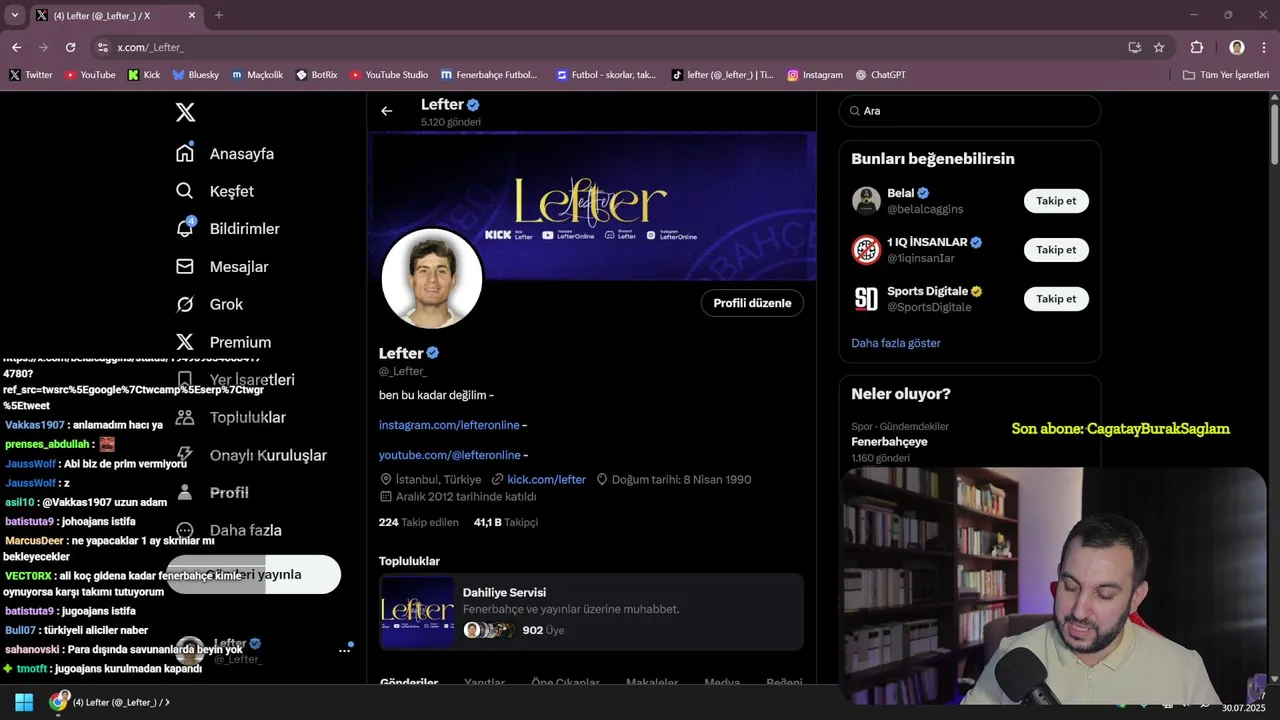Image resolution: width=1280 pixels, height=720 pixels.
Task: Open Anasayfa home icon
Action: coord(185,153)
